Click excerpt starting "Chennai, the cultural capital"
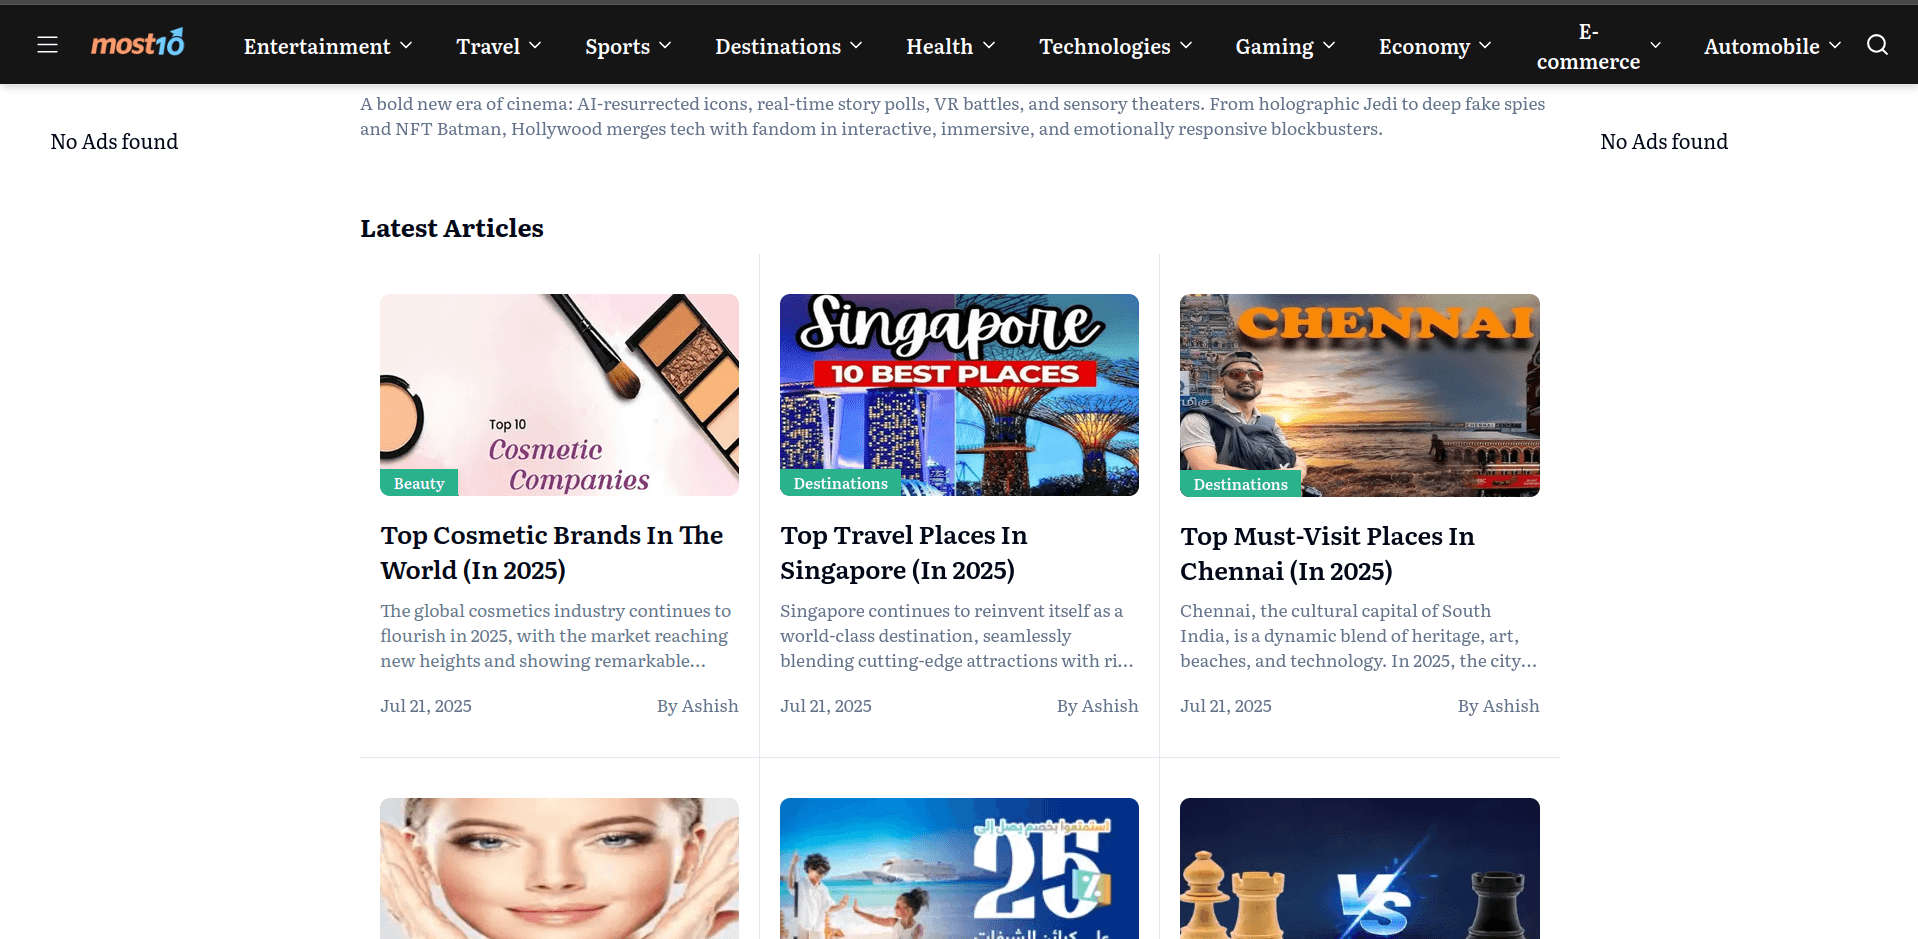The image size is (1918, 939). [x=1358, y=636]
